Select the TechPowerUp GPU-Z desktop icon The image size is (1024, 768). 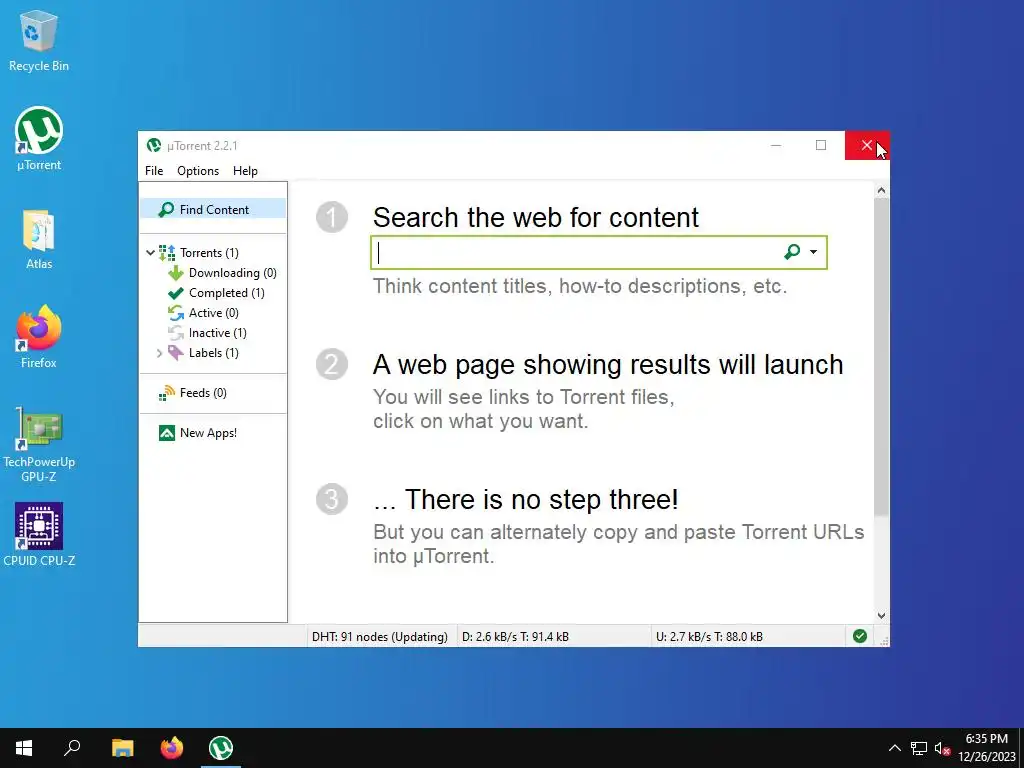click(x=39, y=445)
